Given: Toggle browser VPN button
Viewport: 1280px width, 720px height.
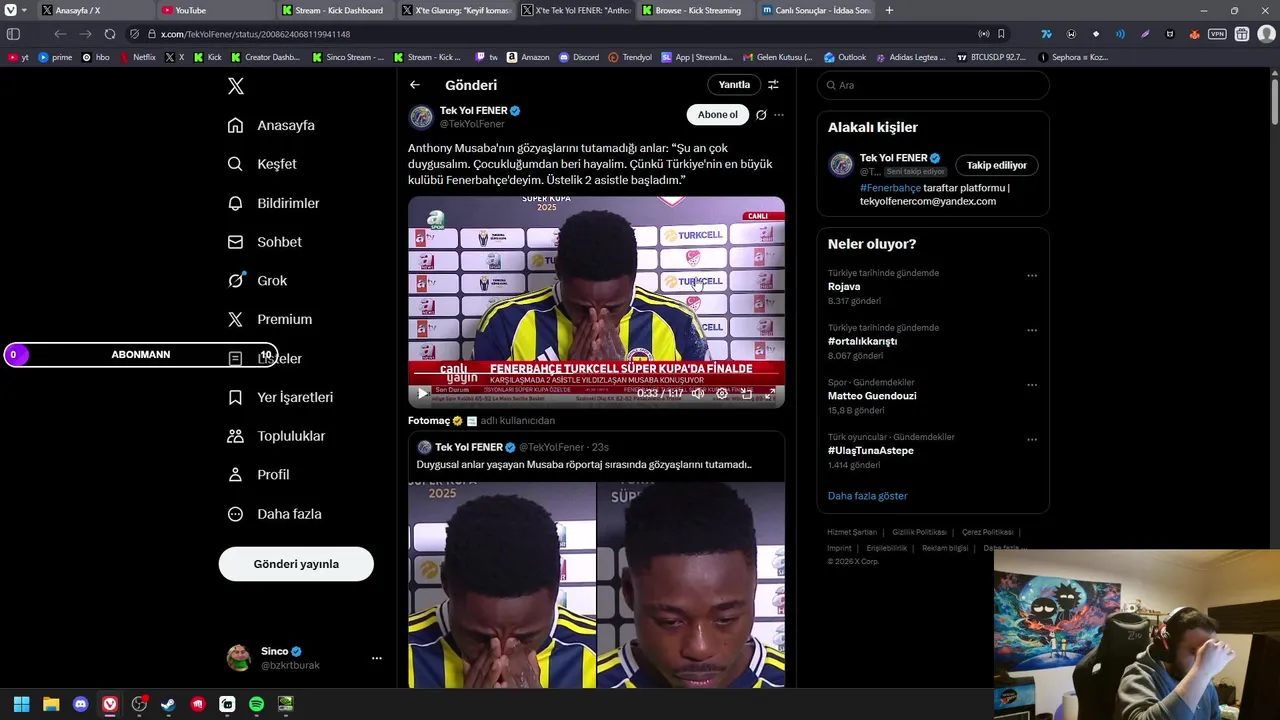Looking at the screenshot, I should pyautogui.click(x=1217, y=34).
